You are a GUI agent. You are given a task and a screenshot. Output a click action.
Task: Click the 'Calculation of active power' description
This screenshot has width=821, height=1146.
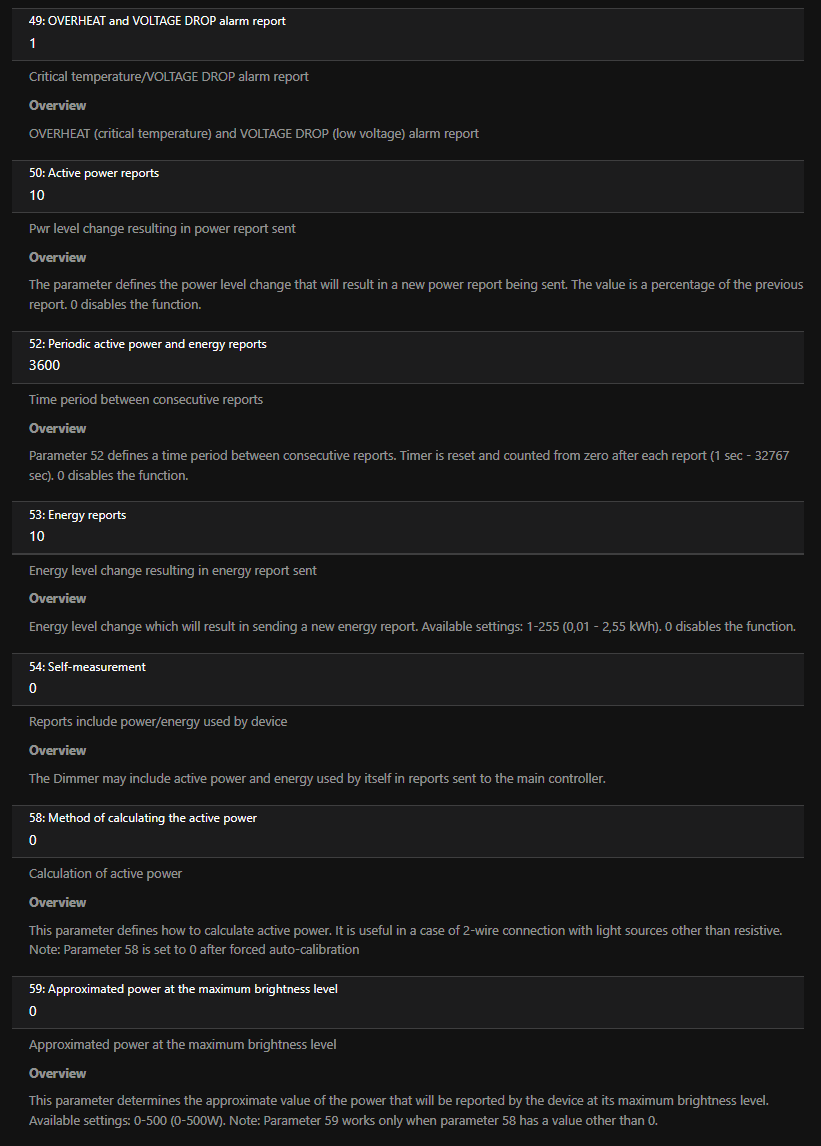pyautogui.click(x=106, y=874)
